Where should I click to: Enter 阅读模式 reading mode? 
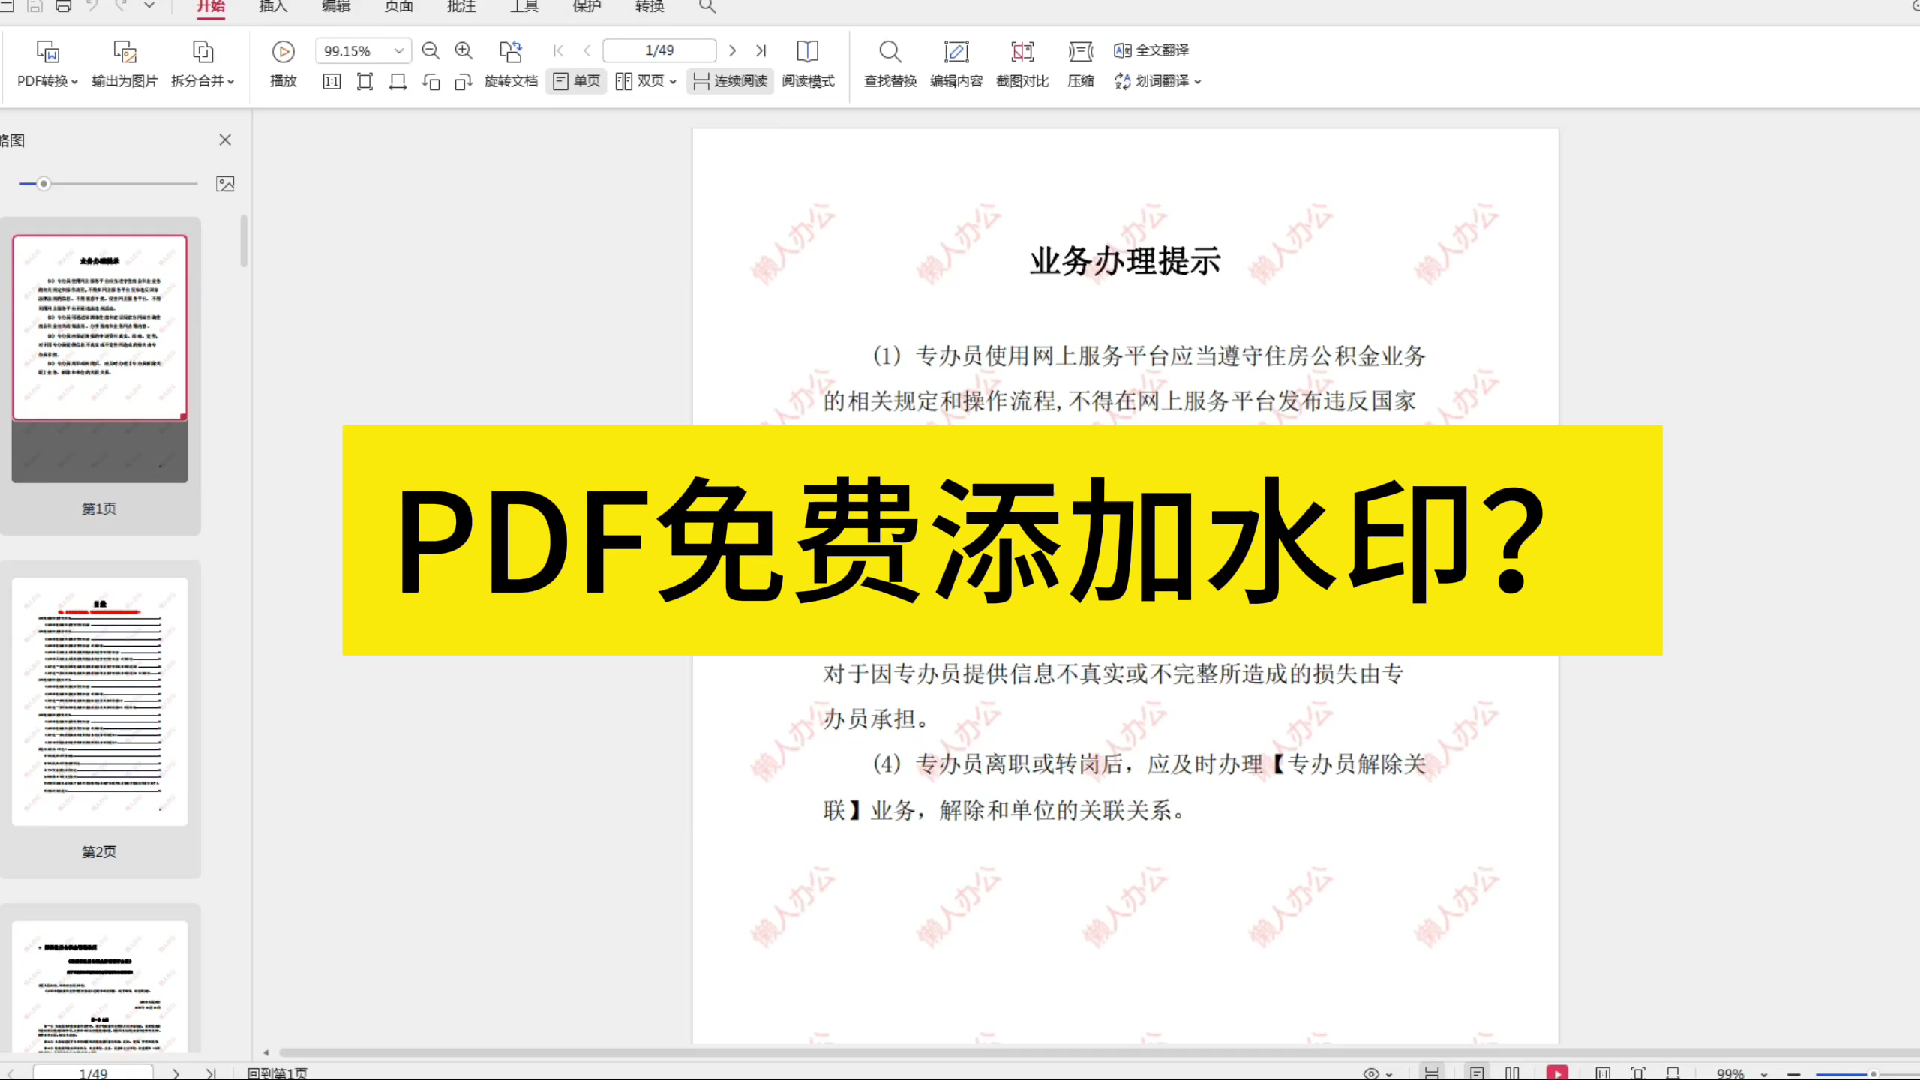point(808,64)
